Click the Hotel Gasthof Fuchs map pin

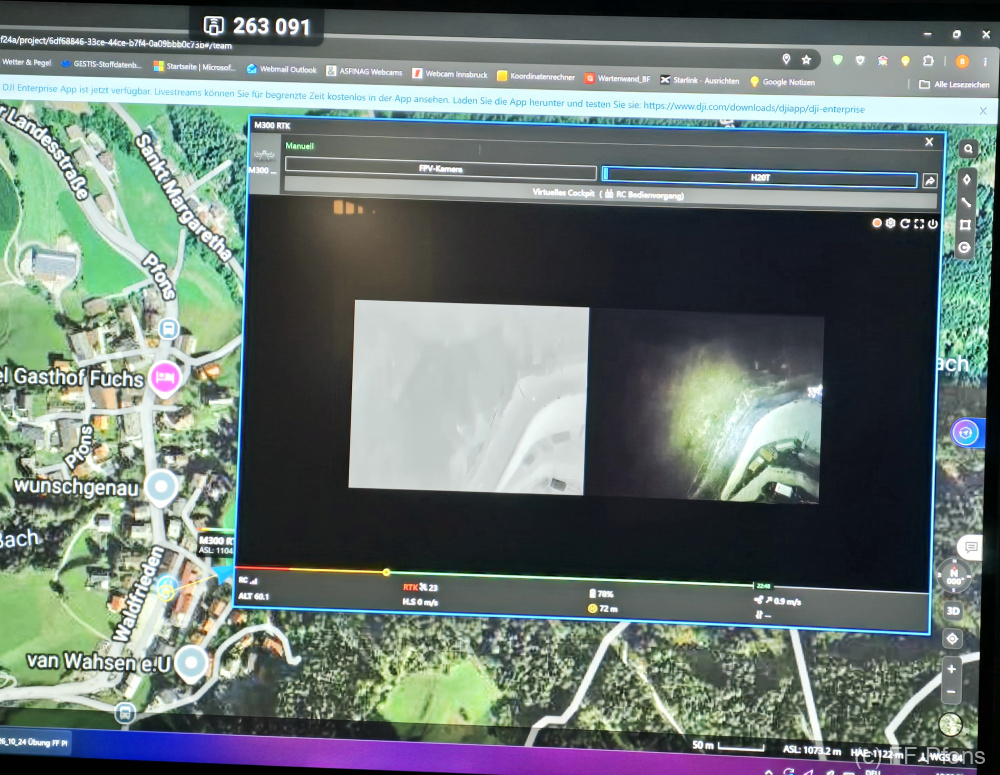(165, 378)
